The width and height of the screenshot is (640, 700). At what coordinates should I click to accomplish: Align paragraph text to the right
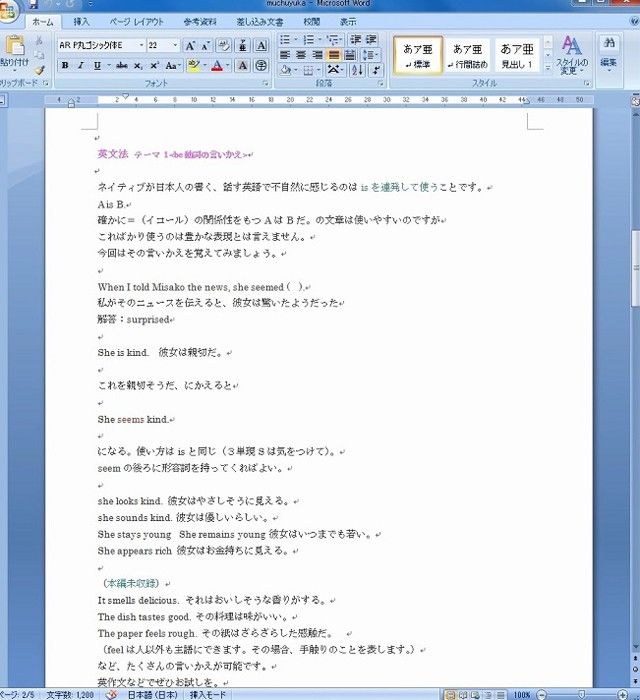[x=317, y=55]
